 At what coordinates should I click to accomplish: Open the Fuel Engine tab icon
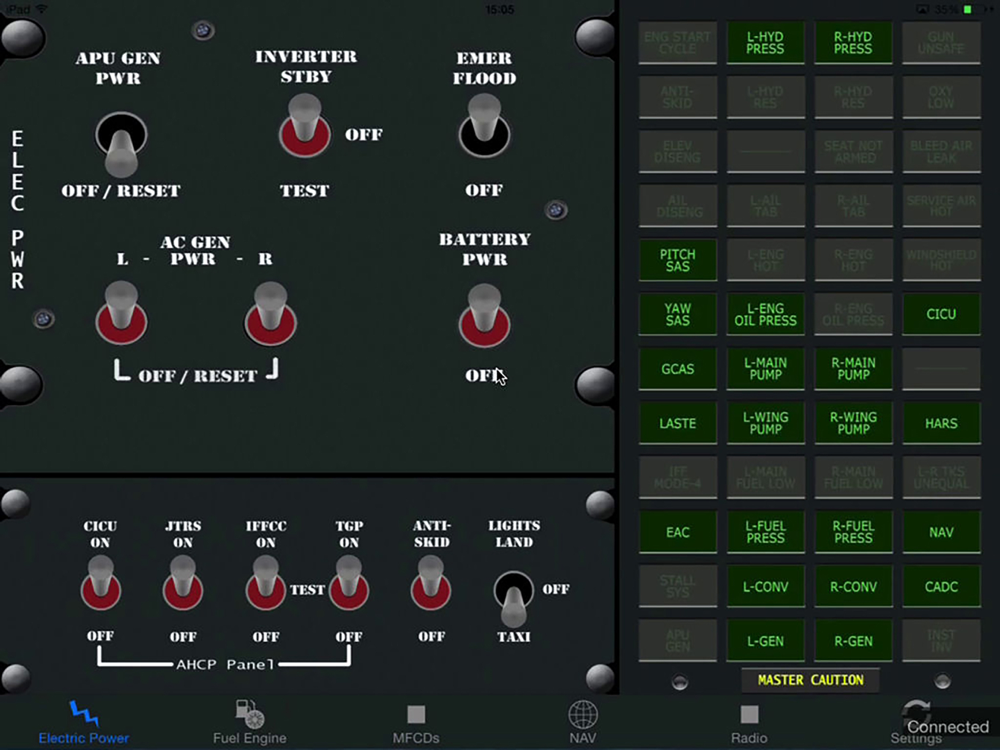[249, 714]
